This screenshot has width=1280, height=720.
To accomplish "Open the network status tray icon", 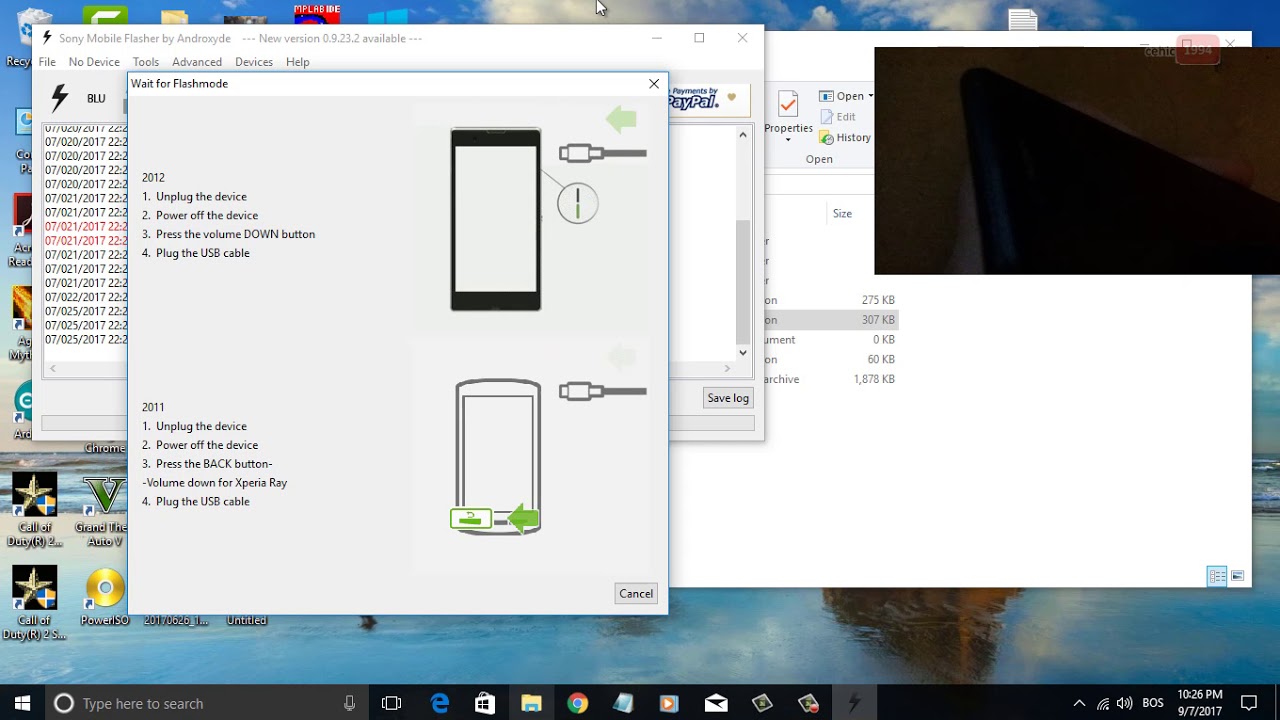I will (x=1103, y=703).
